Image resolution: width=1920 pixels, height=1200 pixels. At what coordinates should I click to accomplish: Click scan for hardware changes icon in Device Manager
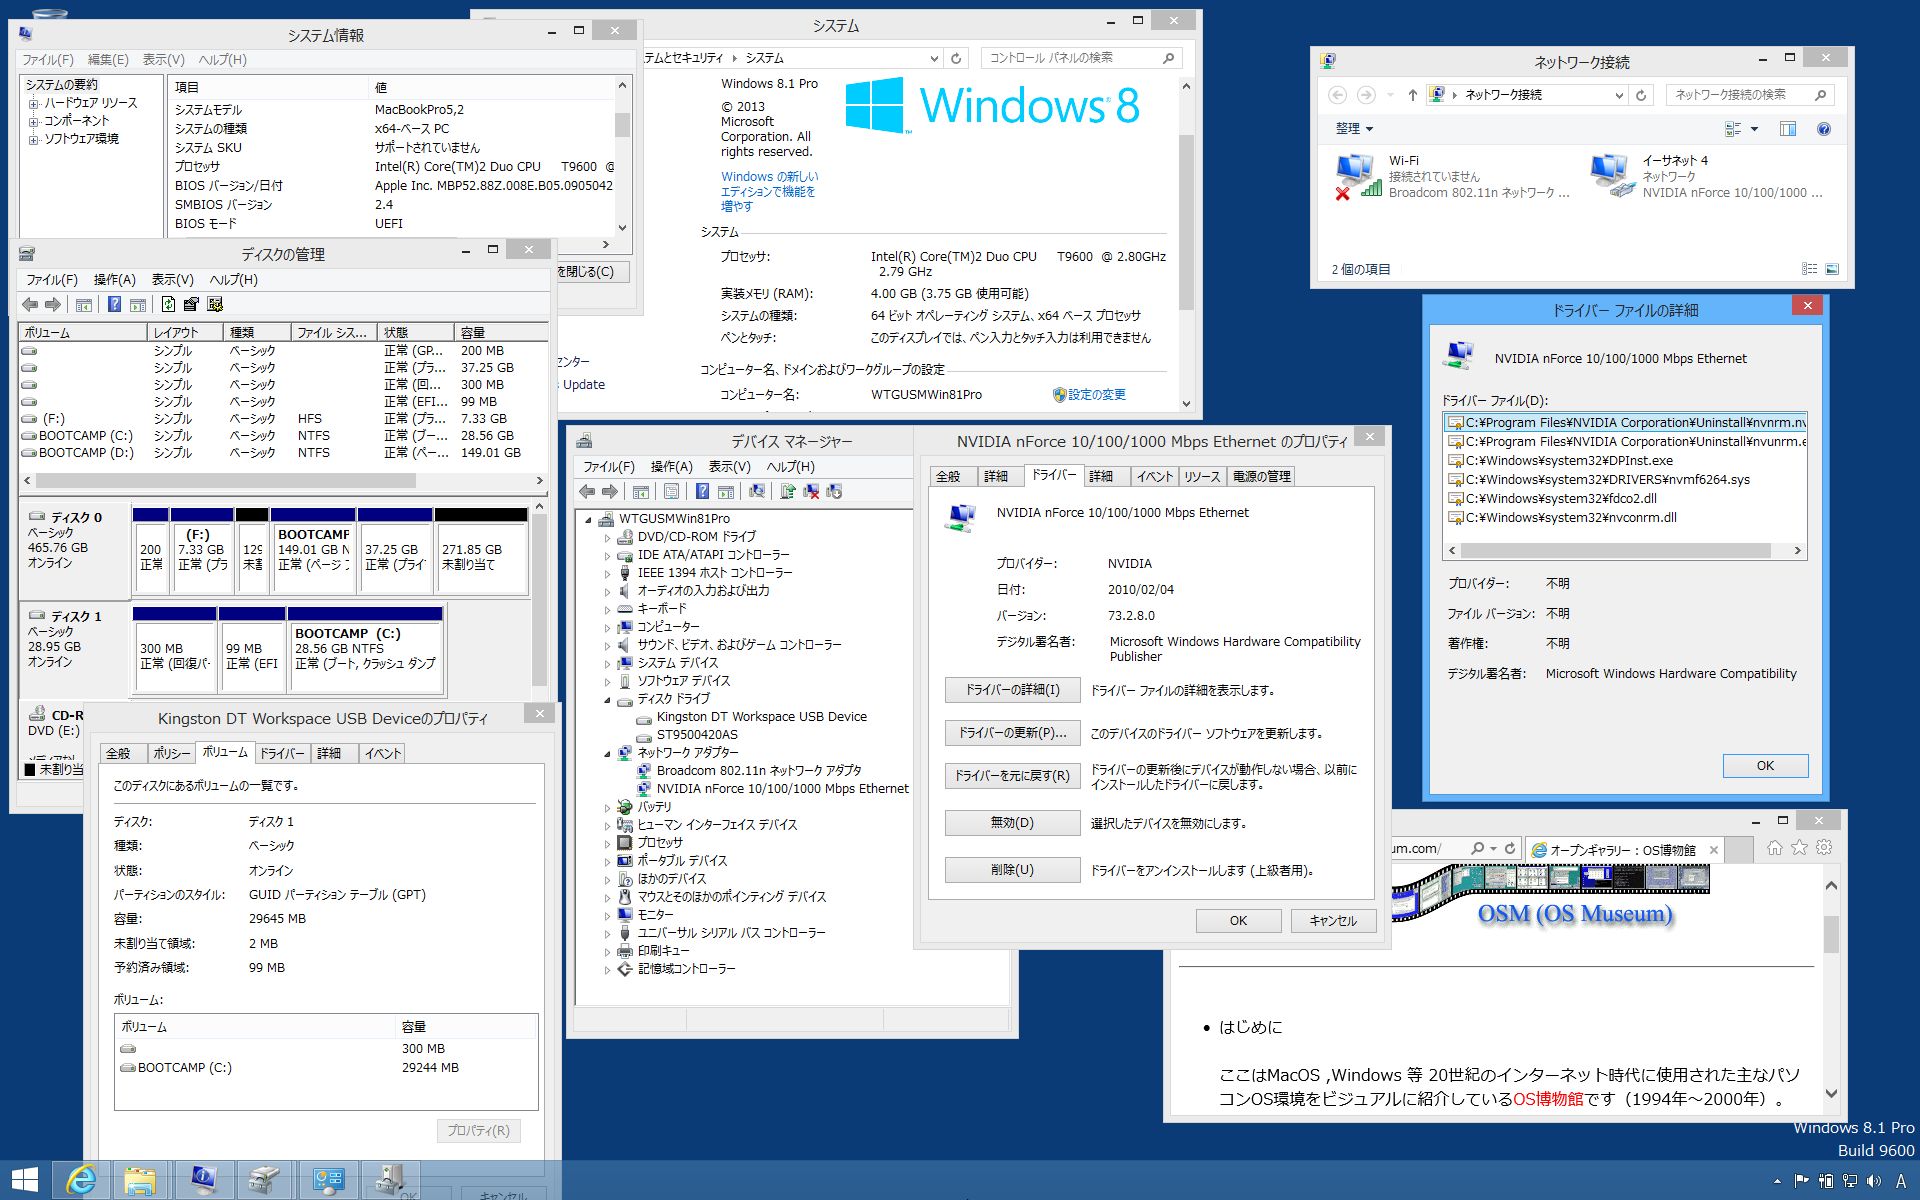[757, 491]
